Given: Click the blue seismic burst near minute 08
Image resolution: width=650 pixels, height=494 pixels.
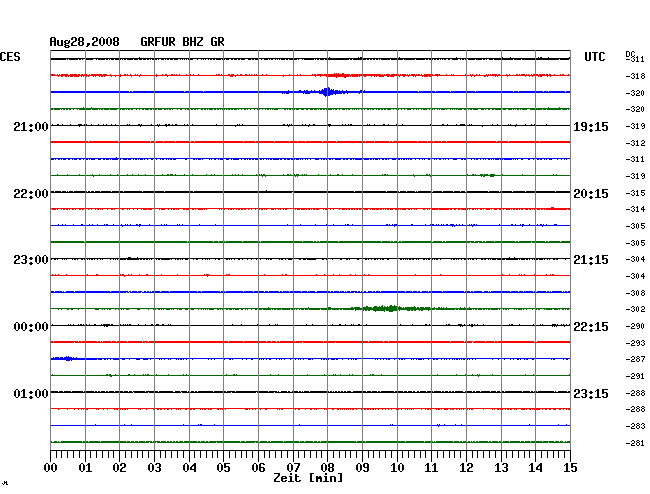Looking at the screenshot, I should (326, 92).
